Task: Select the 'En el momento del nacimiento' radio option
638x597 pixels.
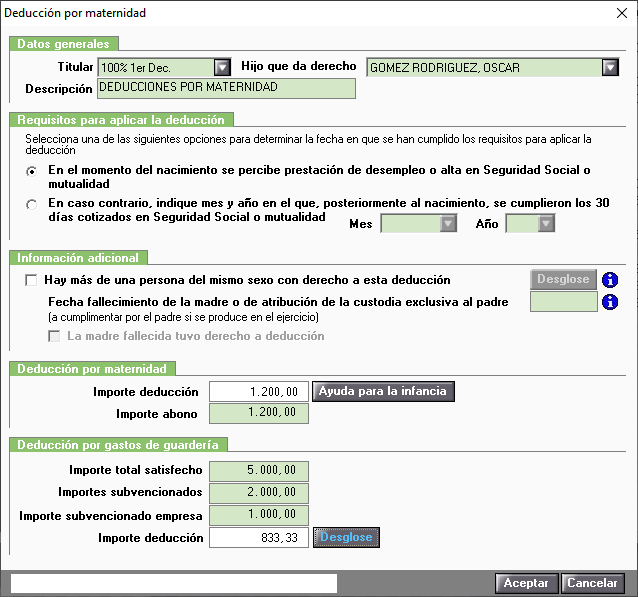Action: 31,172
